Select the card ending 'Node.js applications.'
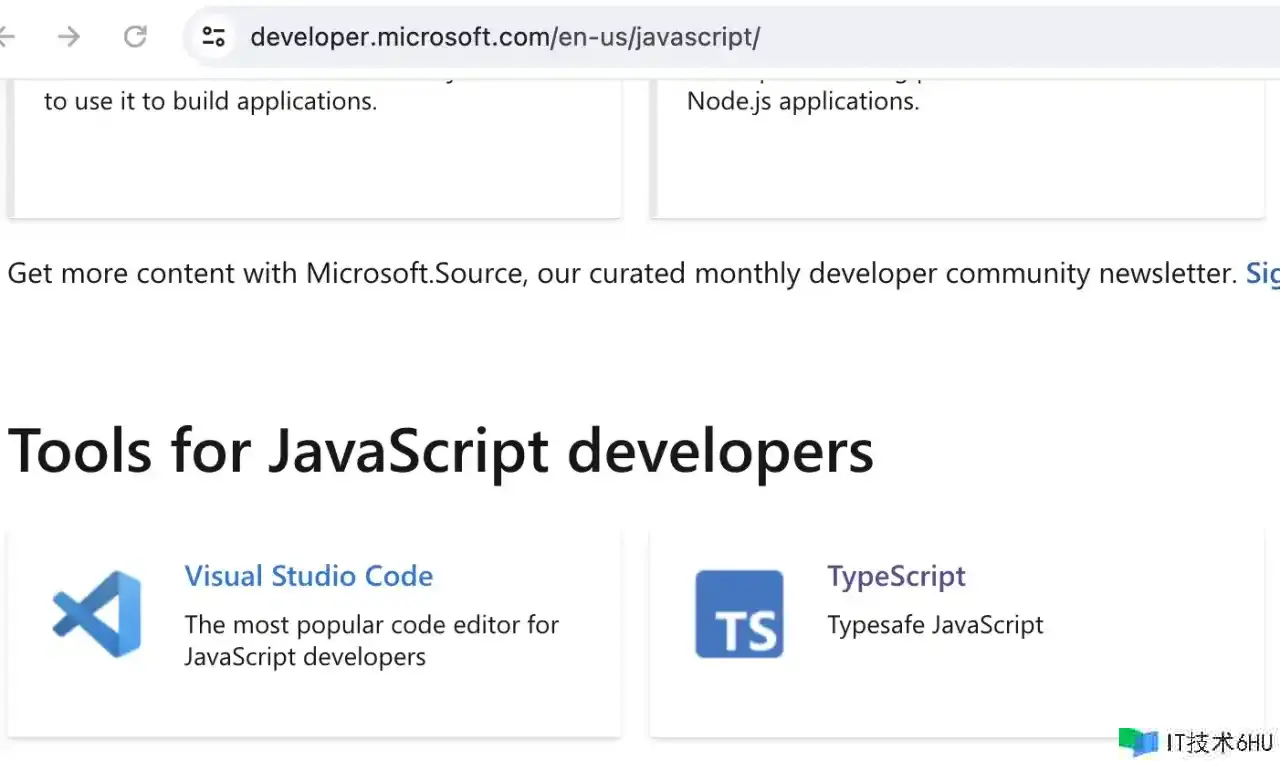This screenshot has height=761, width=1280. click(957, 150)
